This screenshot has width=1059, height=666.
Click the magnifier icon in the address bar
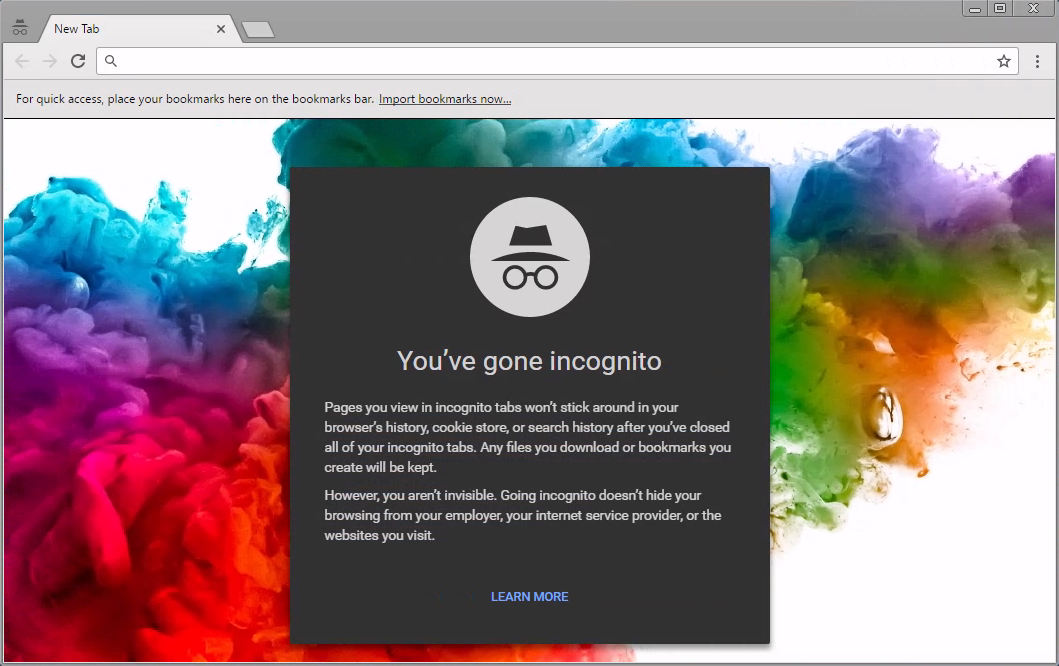(111, 61)
